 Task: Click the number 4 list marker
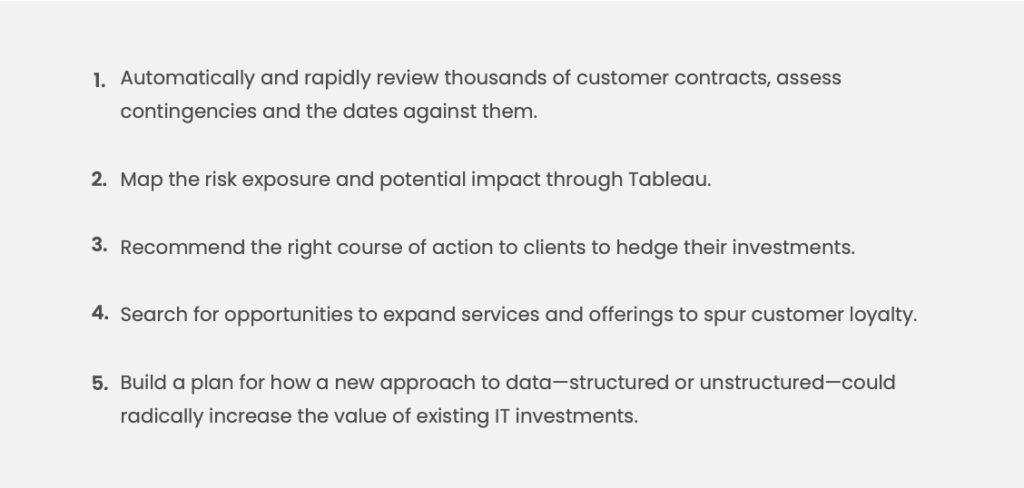pos(100,312)
